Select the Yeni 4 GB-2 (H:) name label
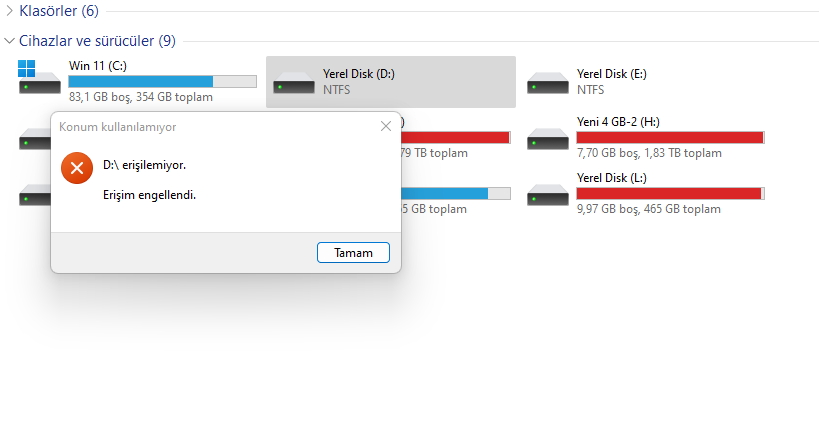The width and height of the screenshot is (819, 421). coord(618,122)
